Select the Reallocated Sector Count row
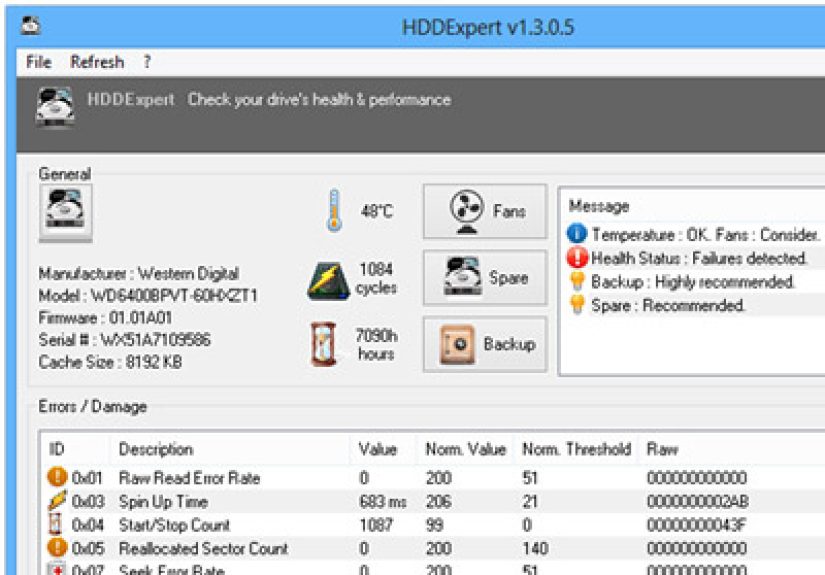The width and height of the screenshot is (825, 575). click(x=432, y=548)
